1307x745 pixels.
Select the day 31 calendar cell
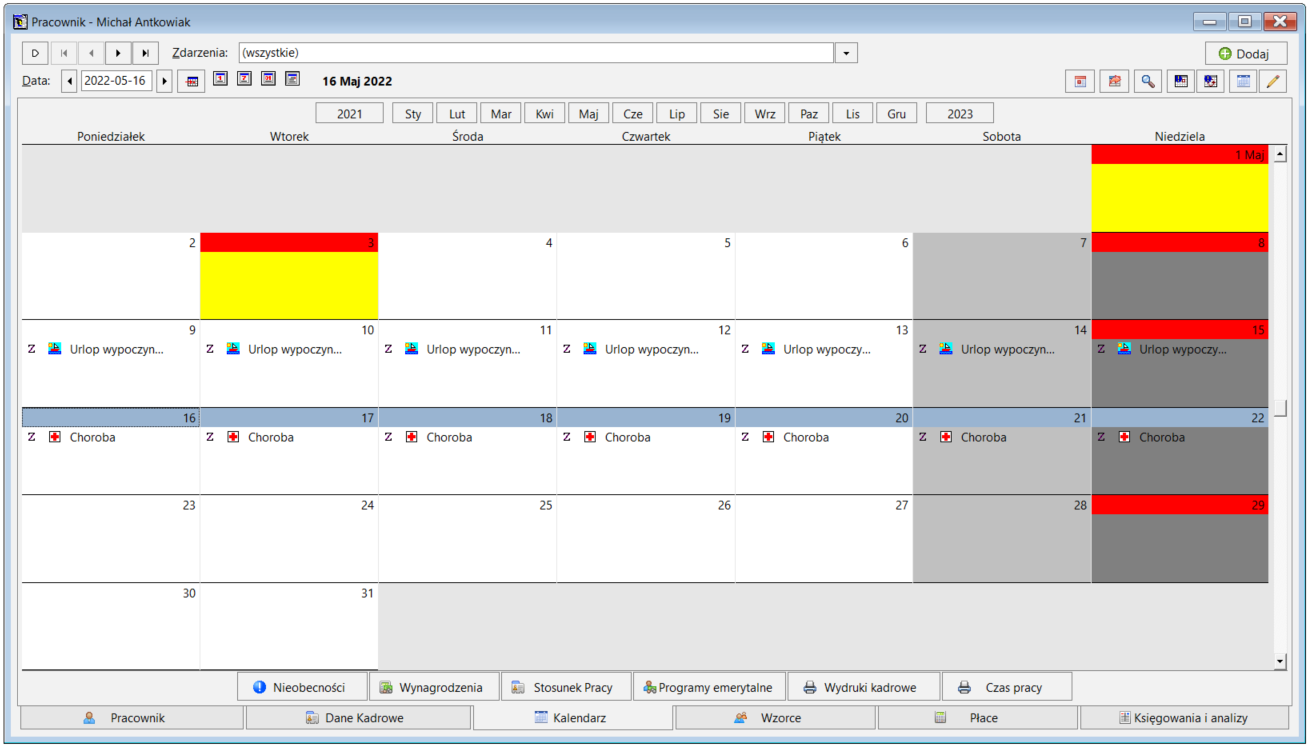click(x=289, y=626)
